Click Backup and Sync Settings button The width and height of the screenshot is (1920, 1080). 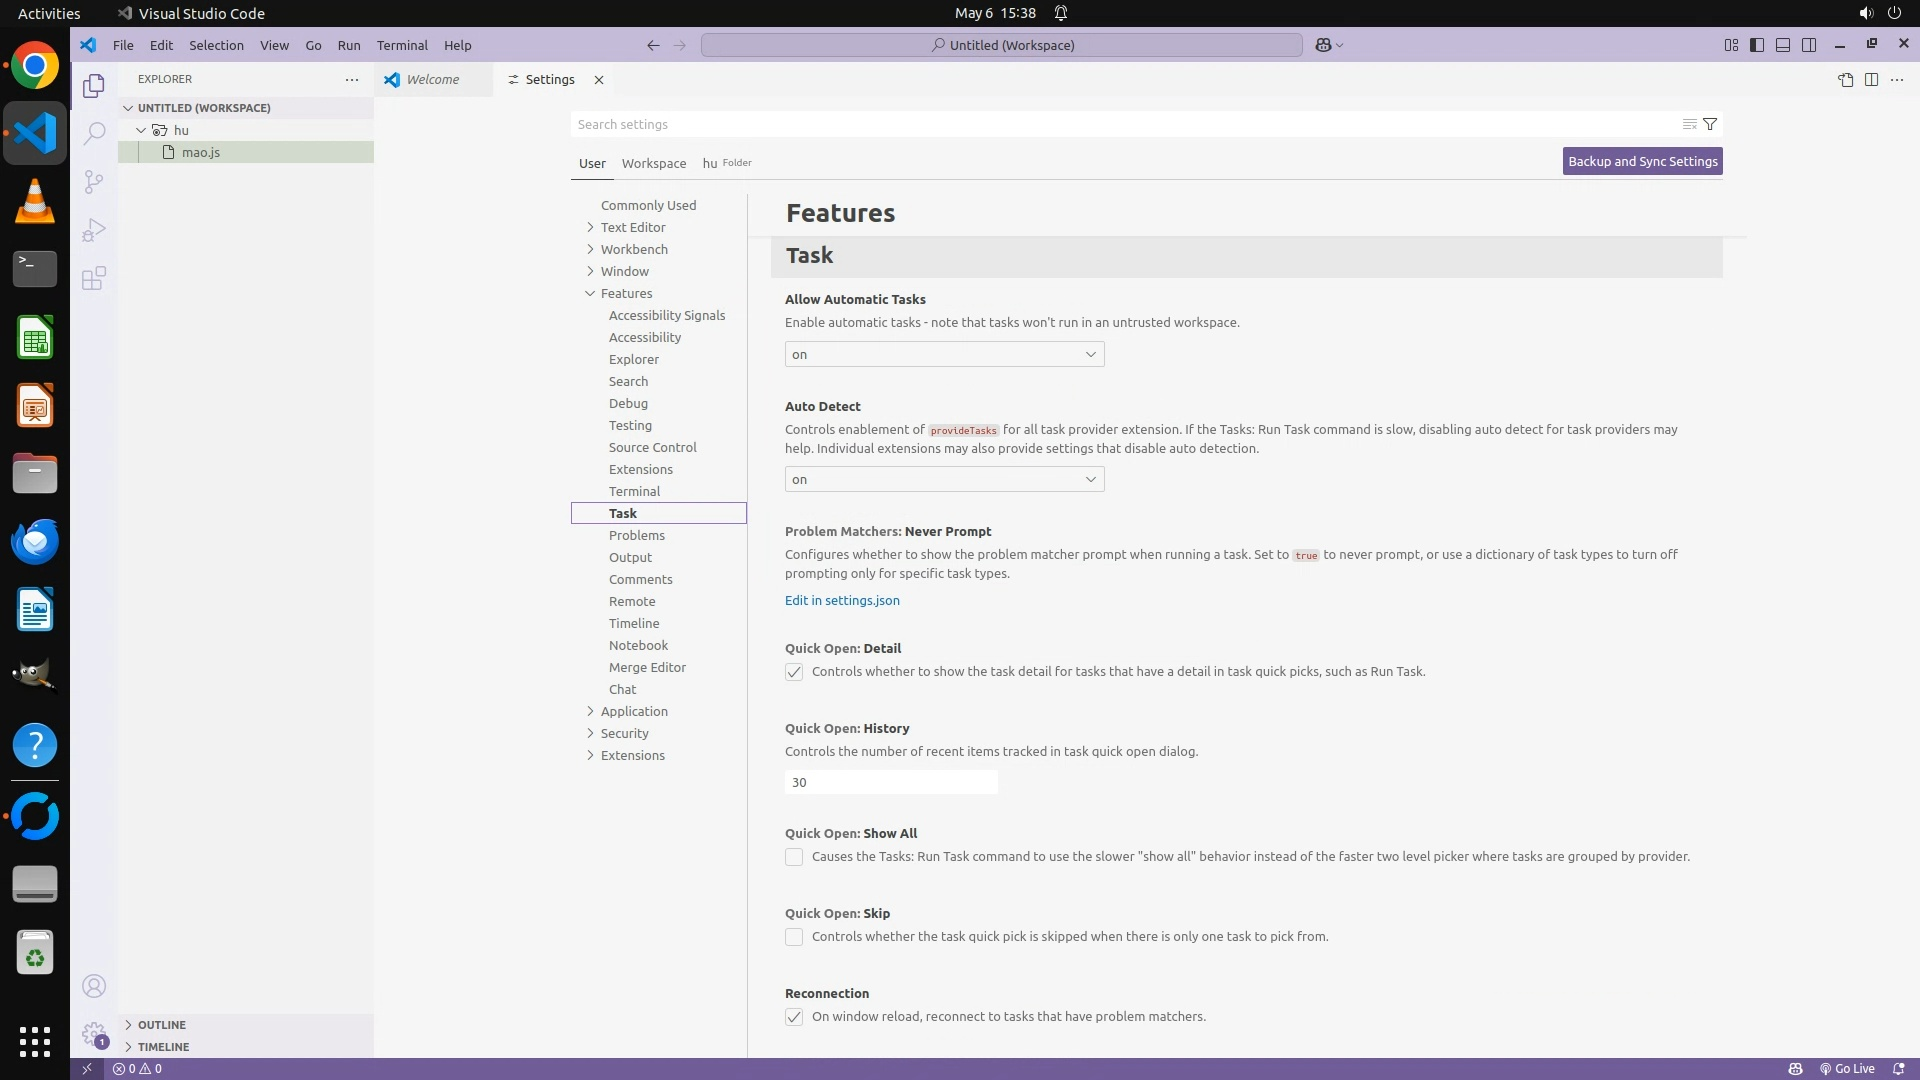[1642, 161]
